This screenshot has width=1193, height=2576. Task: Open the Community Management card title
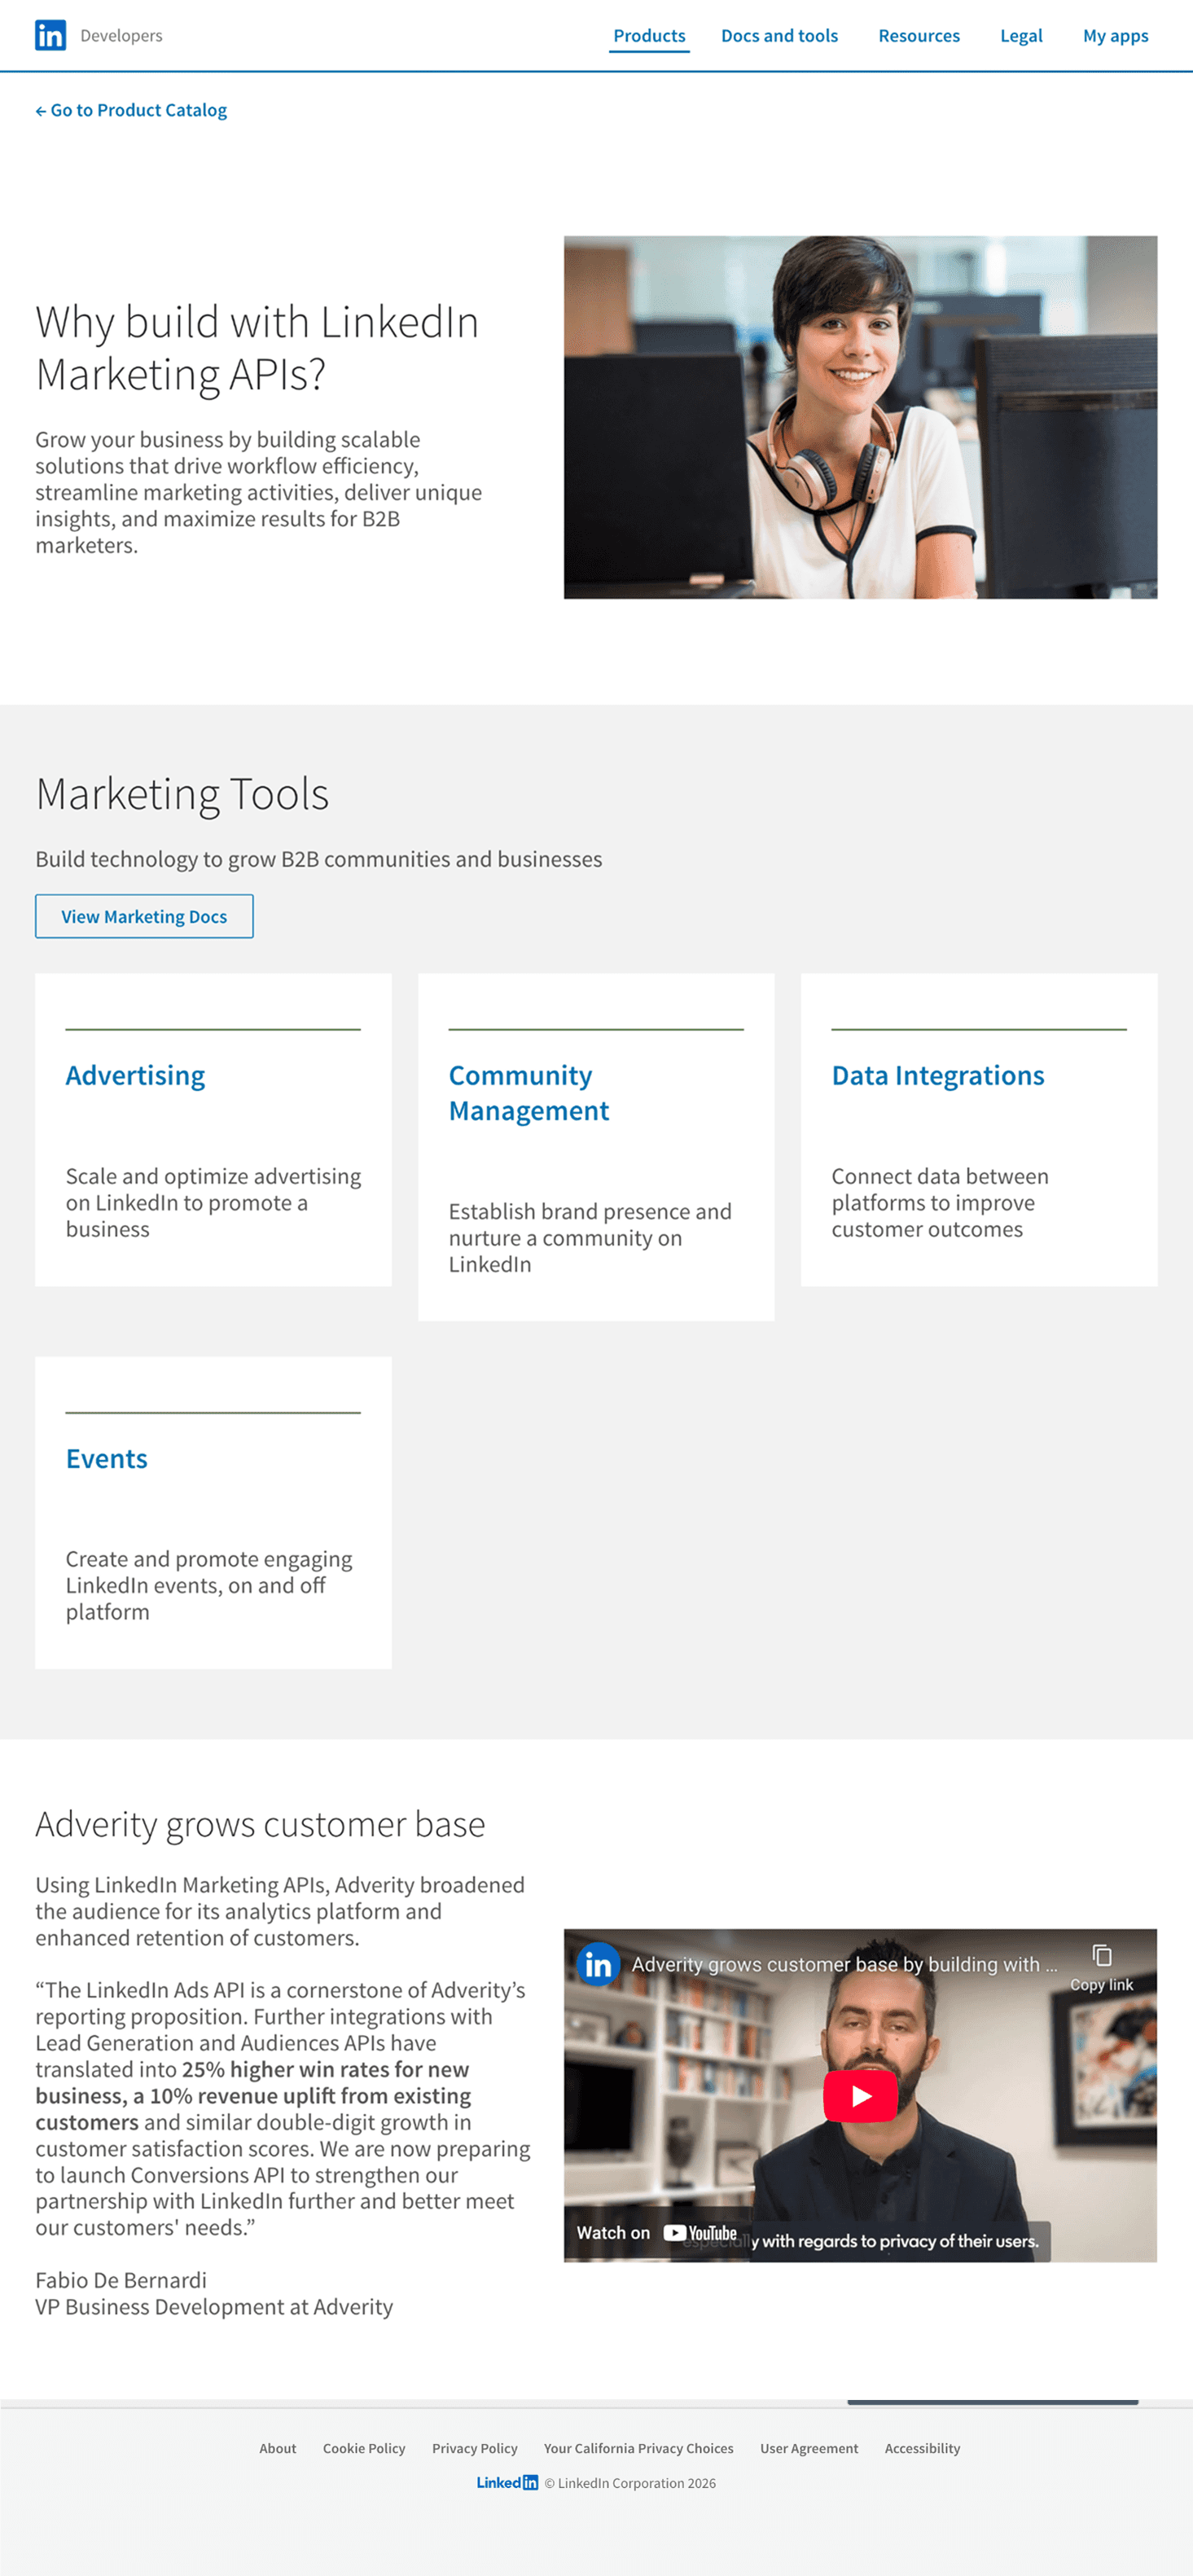click(x=528, y=1093)
